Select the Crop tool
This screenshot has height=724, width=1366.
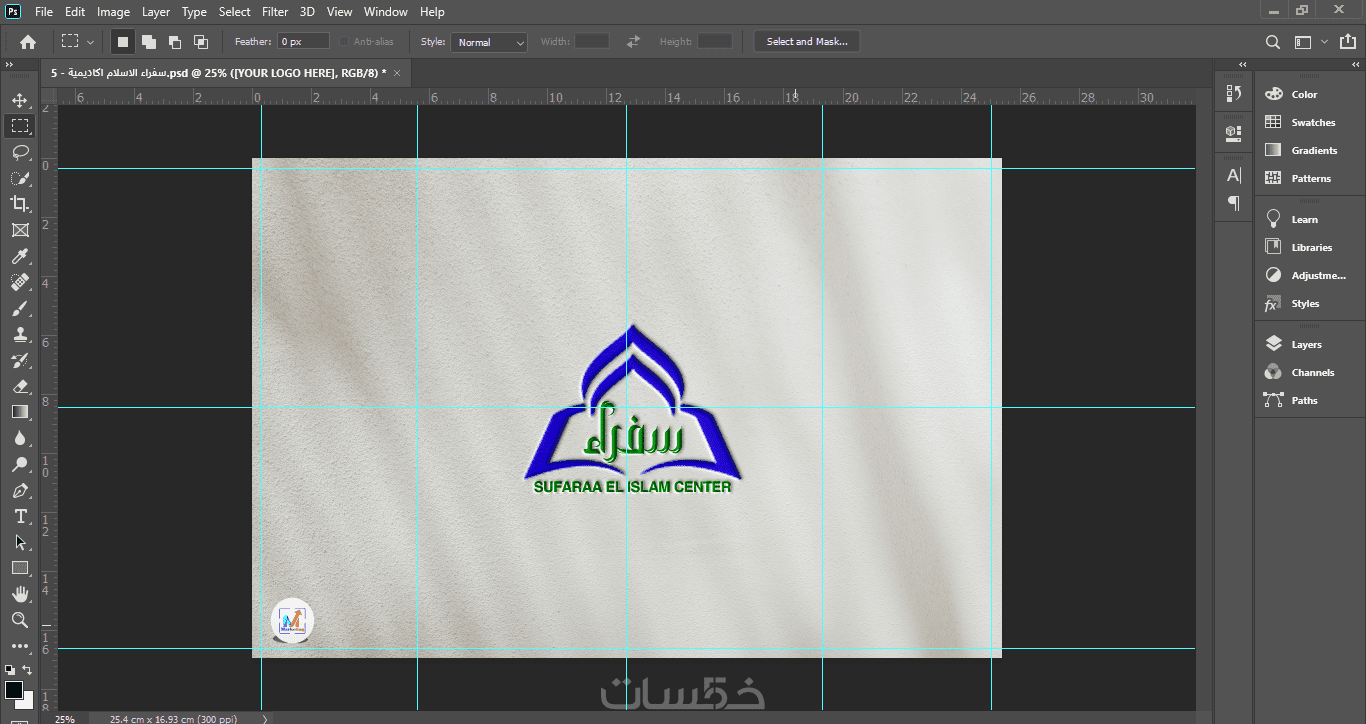tap(20, 204)
